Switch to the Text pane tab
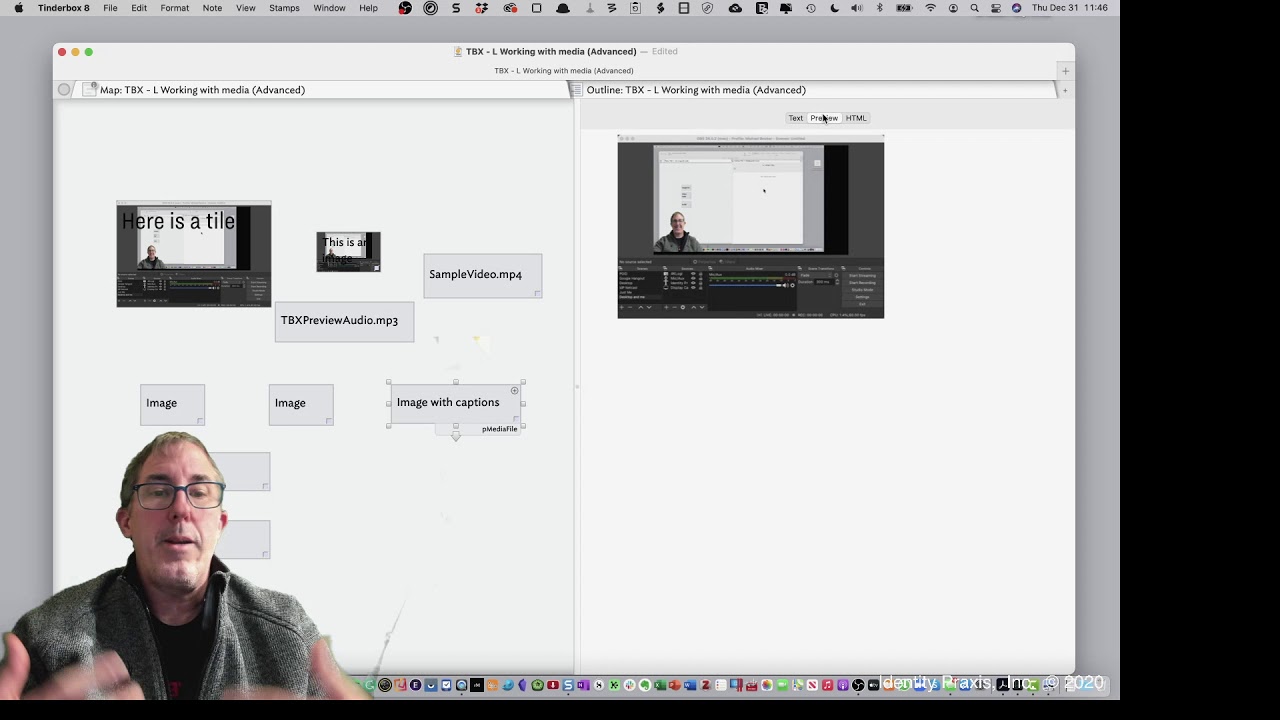The height and width of the screenshot is (720, 1280). pyautogui.click(x=795, y=118)
